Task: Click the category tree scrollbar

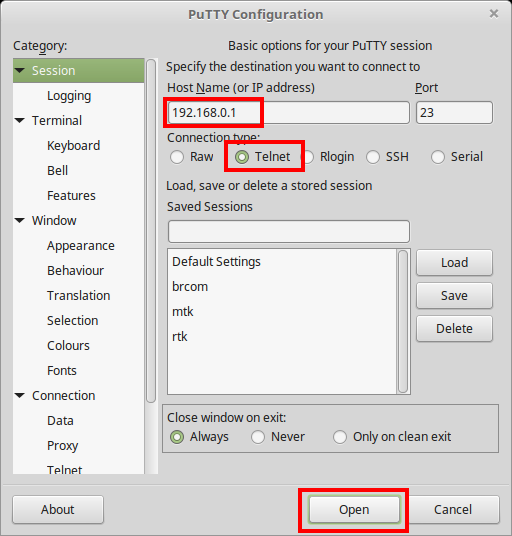Action: tap(151, 231)
